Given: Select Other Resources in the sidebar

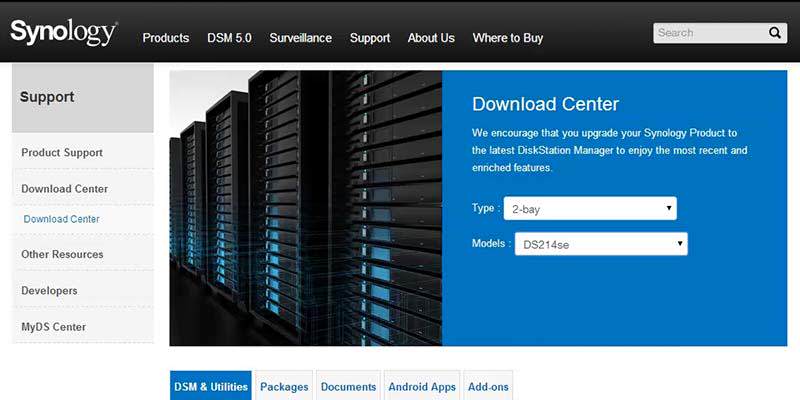Looking at the screenshot, I should click(x=83, y=254).
